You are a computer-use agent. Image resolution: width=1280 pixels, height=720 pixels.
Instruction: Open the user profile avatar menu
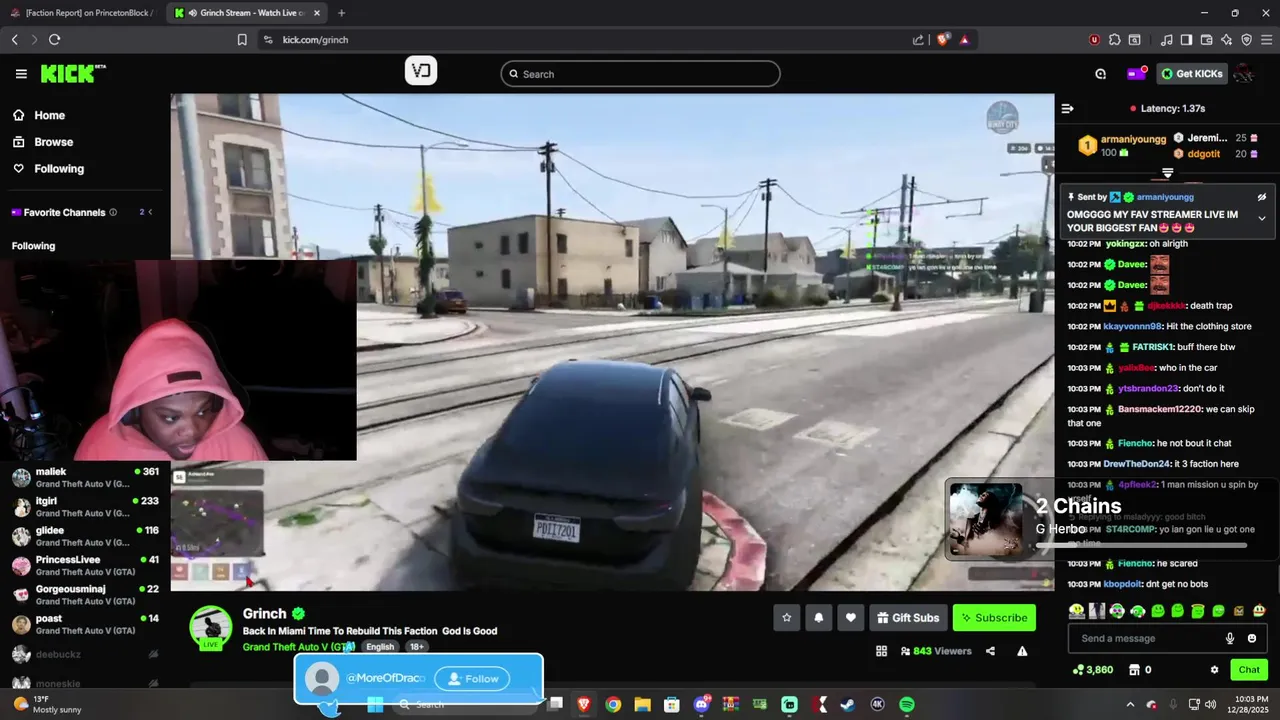tap(1244, 73)
